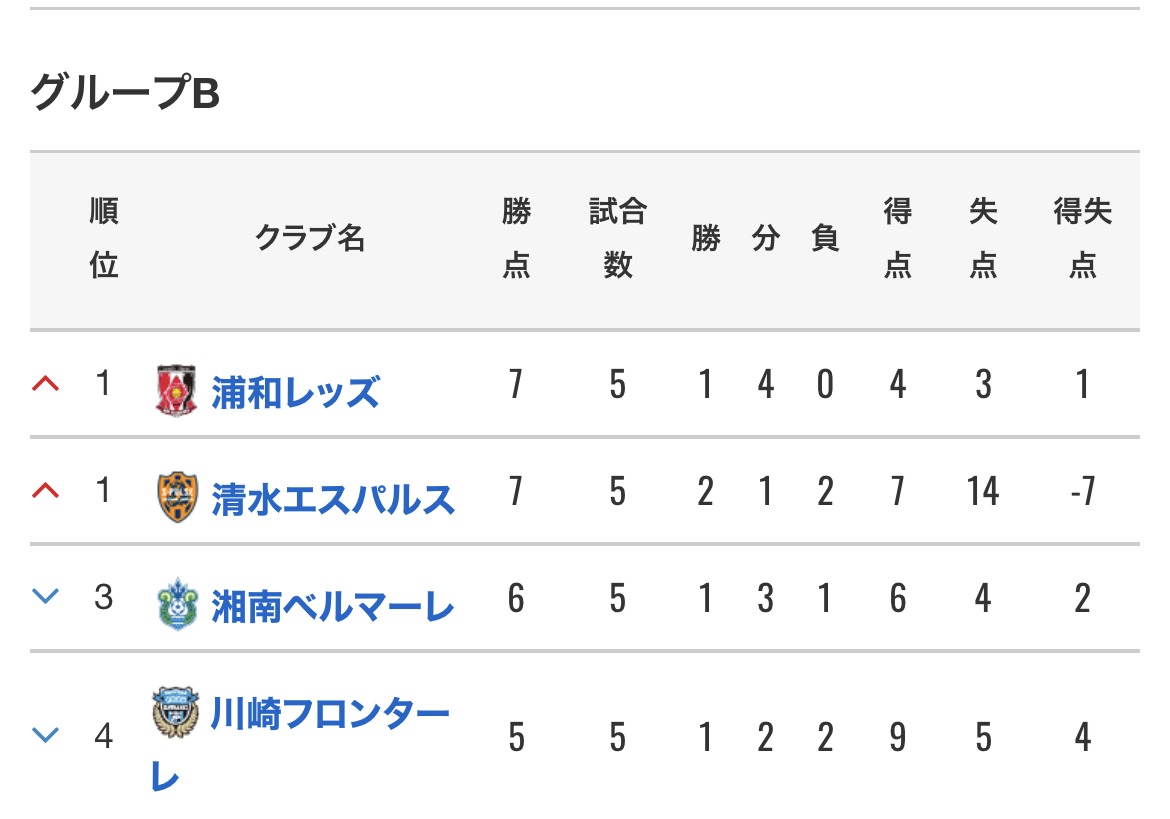Click red up arrow beside 浦和レッズ
Screen dimensions: 1170x819
point(46,384)
